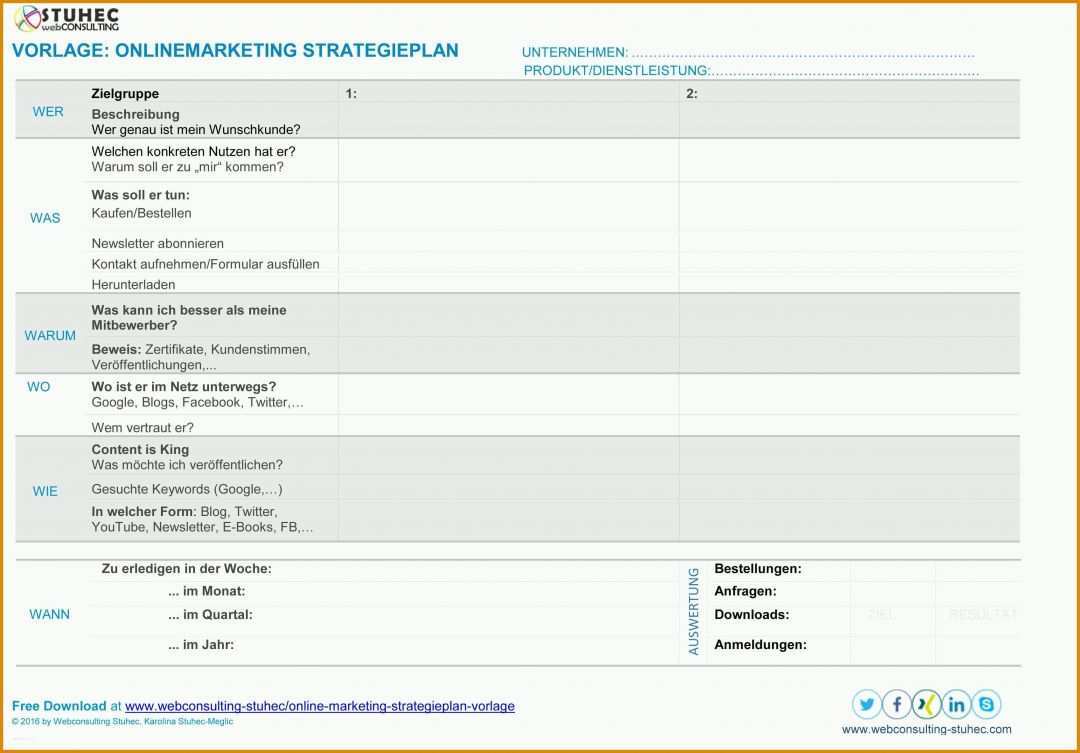The image size is (1080, 753).
Task: Click the 'Wem vertraut er?' row
Action: pos(142,427)
